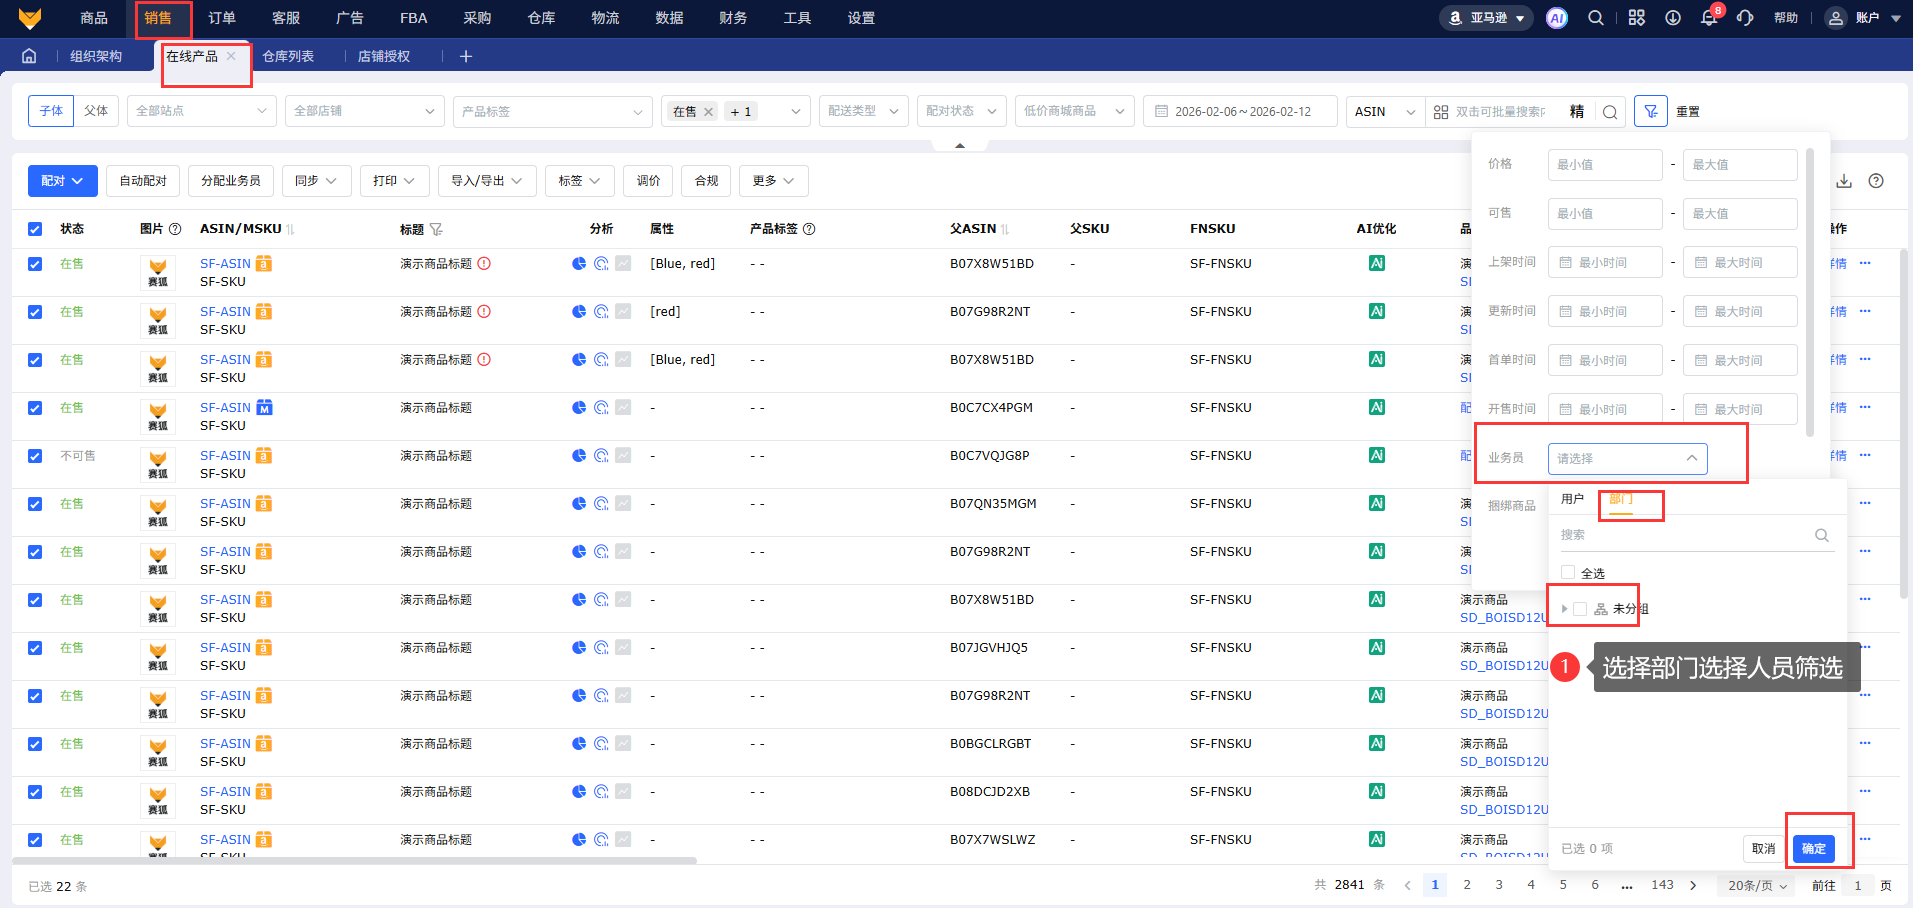The height and width of the screenshot is (908, 1913).
Task: Go to home via the house icon
Action: pos(29,56)
